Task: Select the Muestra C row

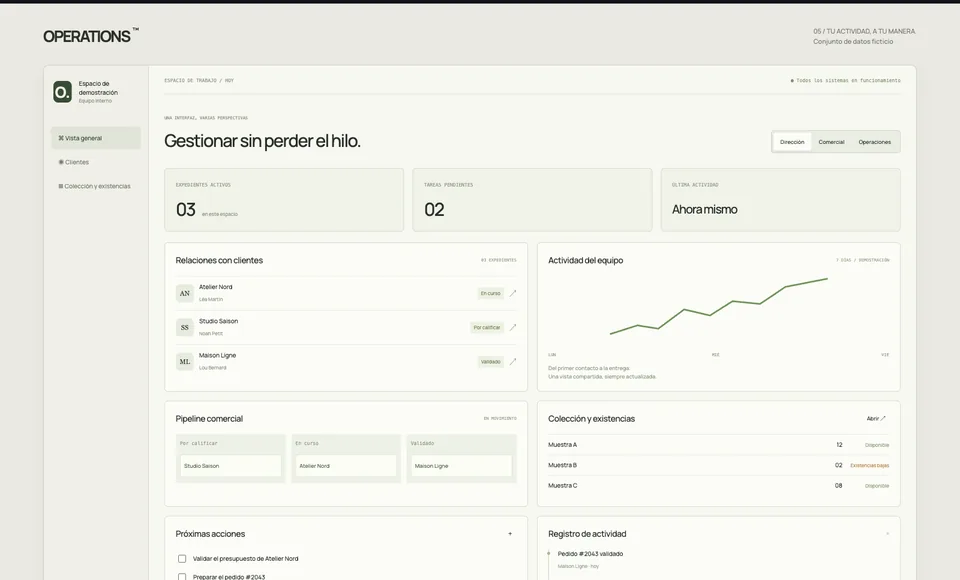Action: [718, 486]
